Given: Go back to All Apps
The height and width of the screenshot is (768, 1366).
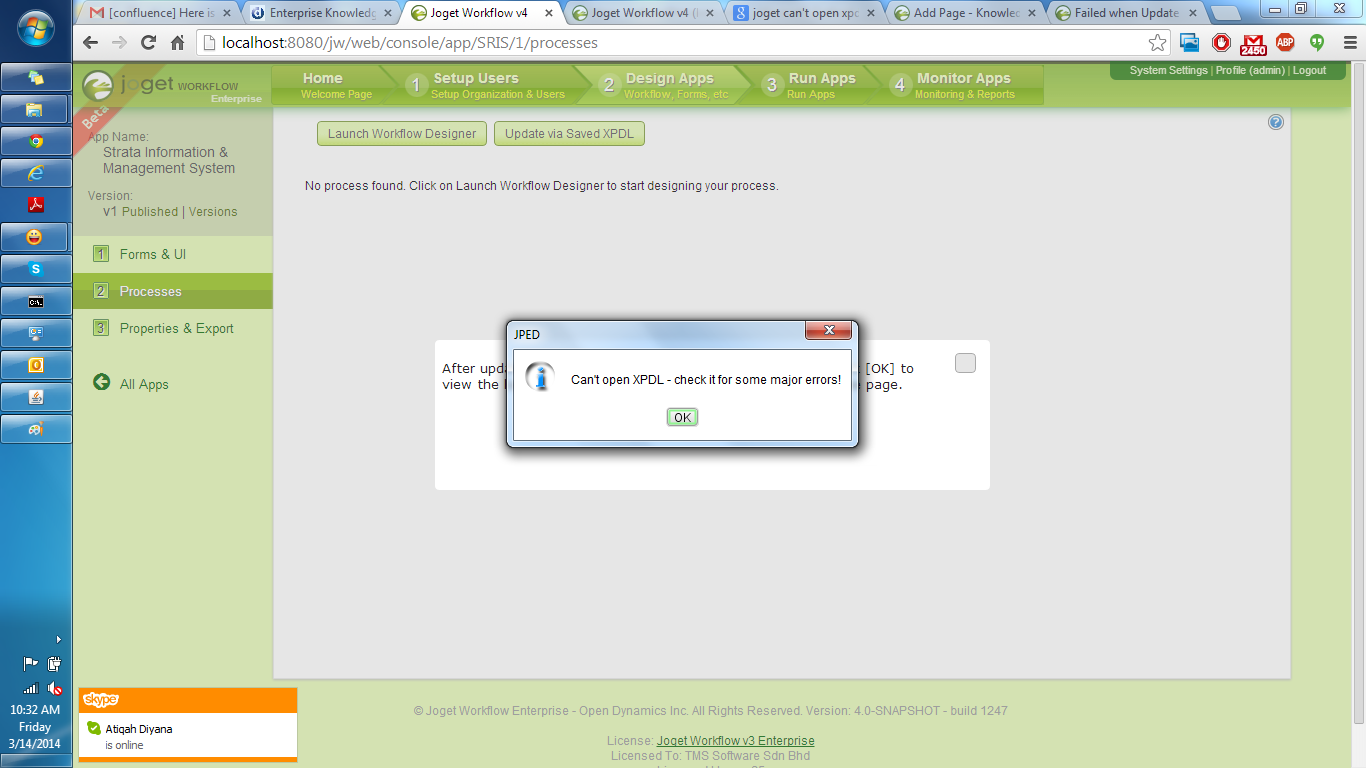Looking at the screenshot, I should tap(131, 384).
